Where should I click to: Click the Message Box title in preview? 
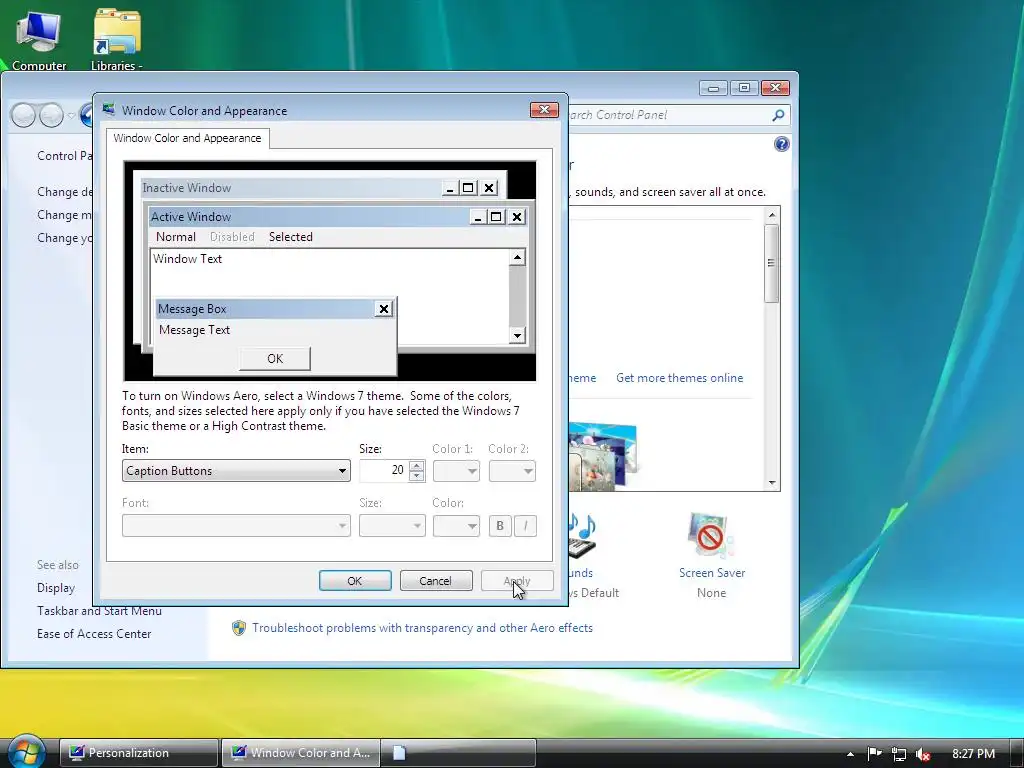[x=264, y=309]
